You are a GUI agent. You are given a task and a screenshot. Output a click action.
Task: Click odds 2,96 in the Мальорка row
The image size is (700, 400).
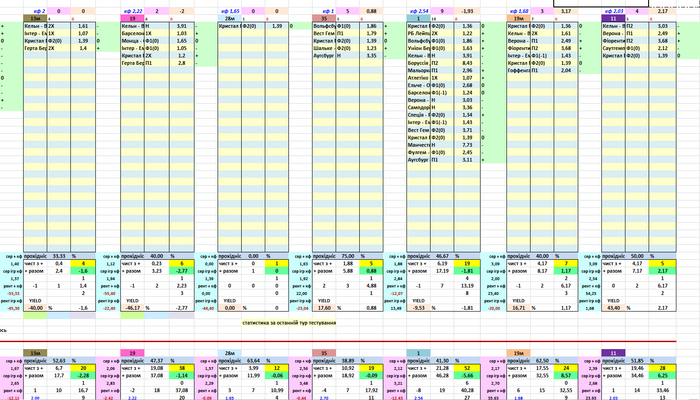coord(467,71)
